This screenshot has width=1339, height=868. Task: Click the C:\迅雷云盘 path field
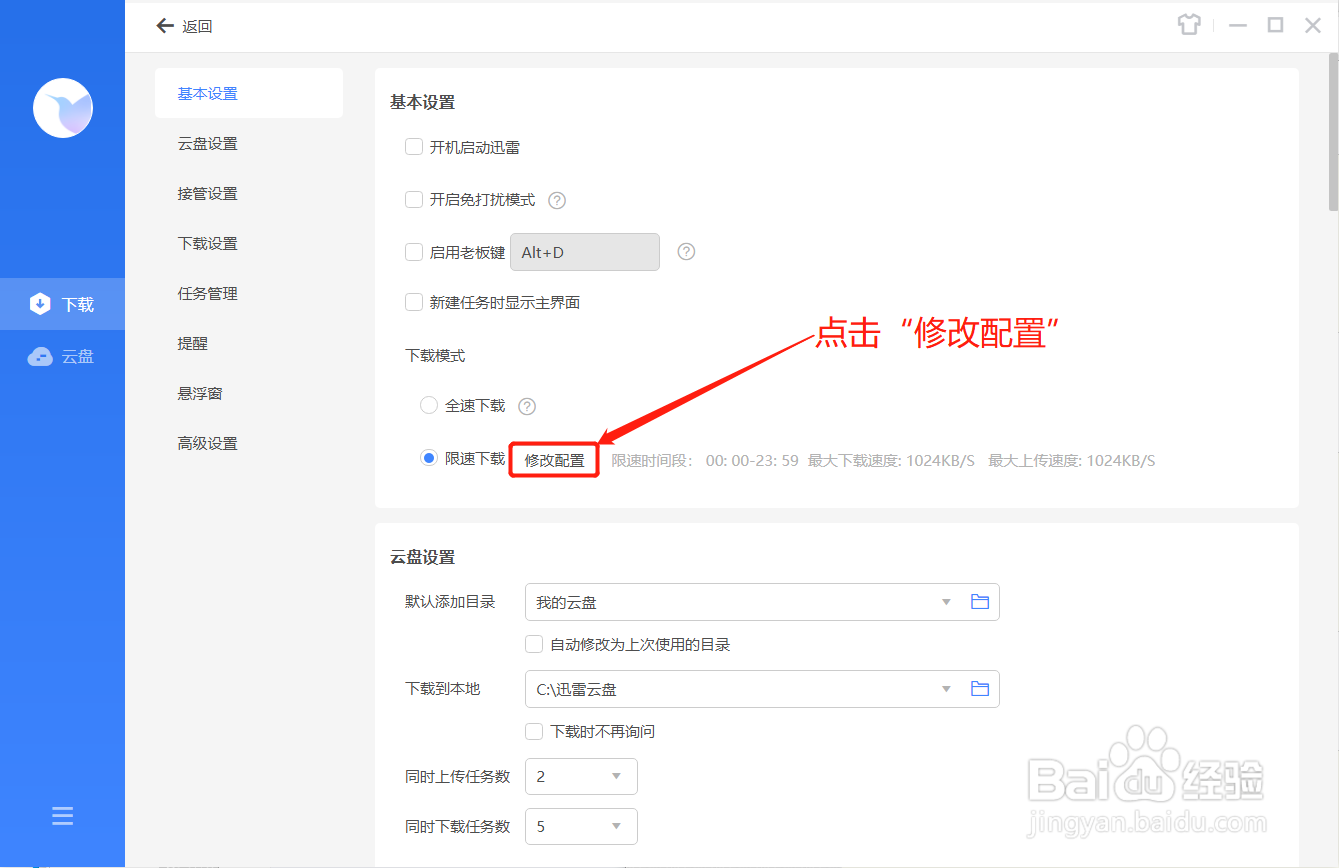tap(762, 689)
